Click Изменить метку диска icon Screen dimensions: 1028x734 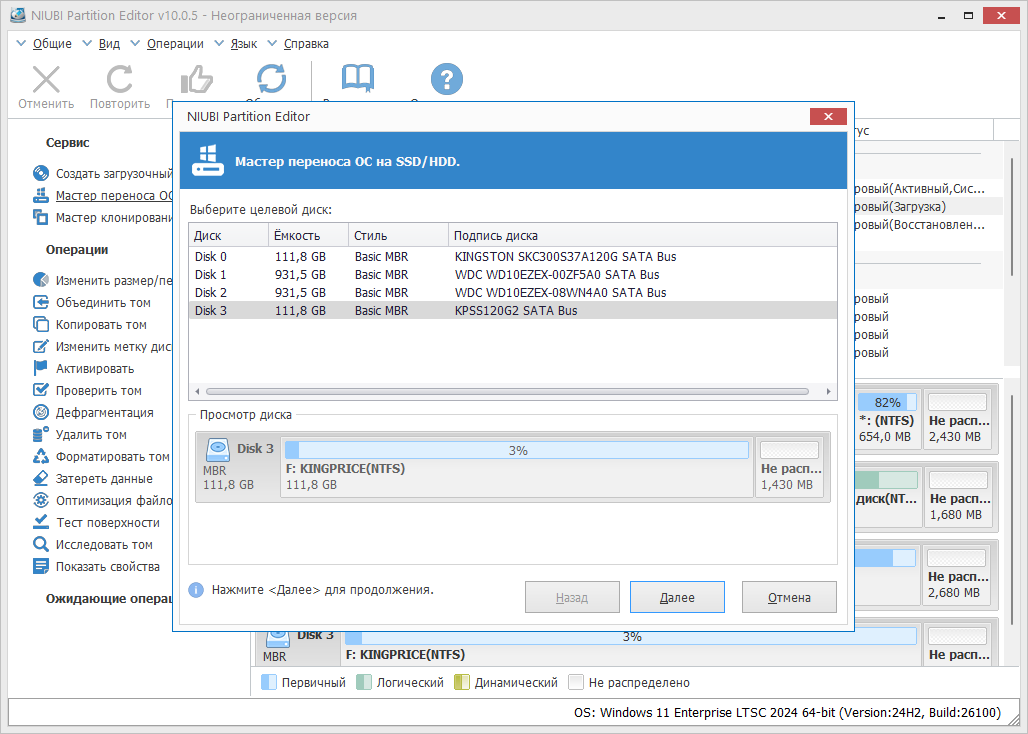41,346
